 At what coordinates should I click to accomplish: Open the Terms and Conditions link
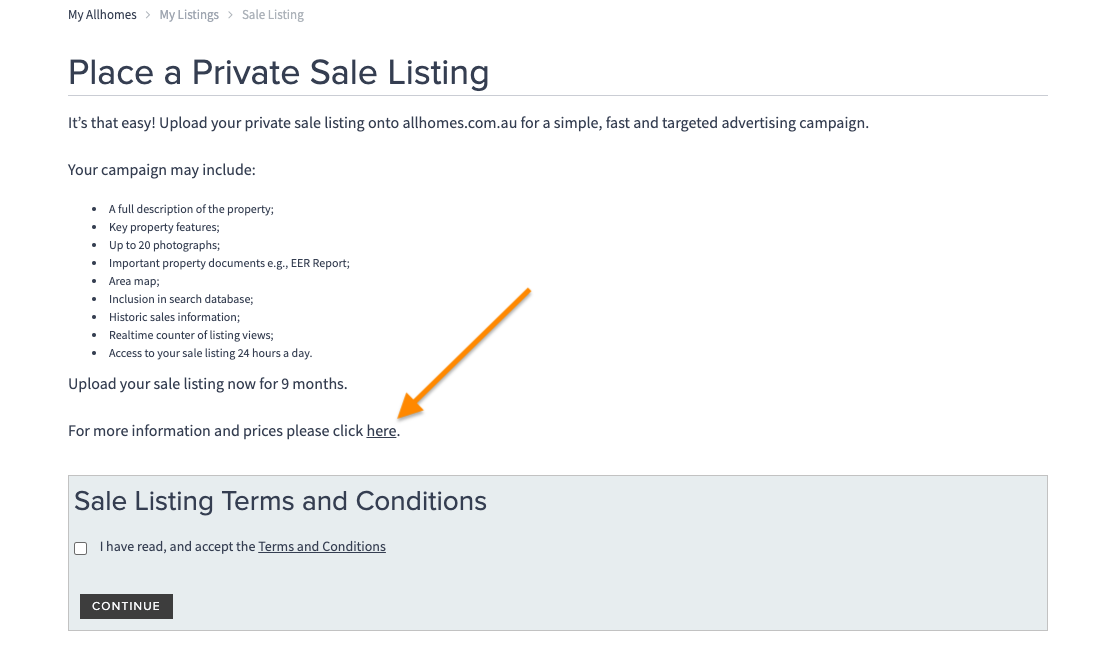pyautogui.click(x=322, y=547)
